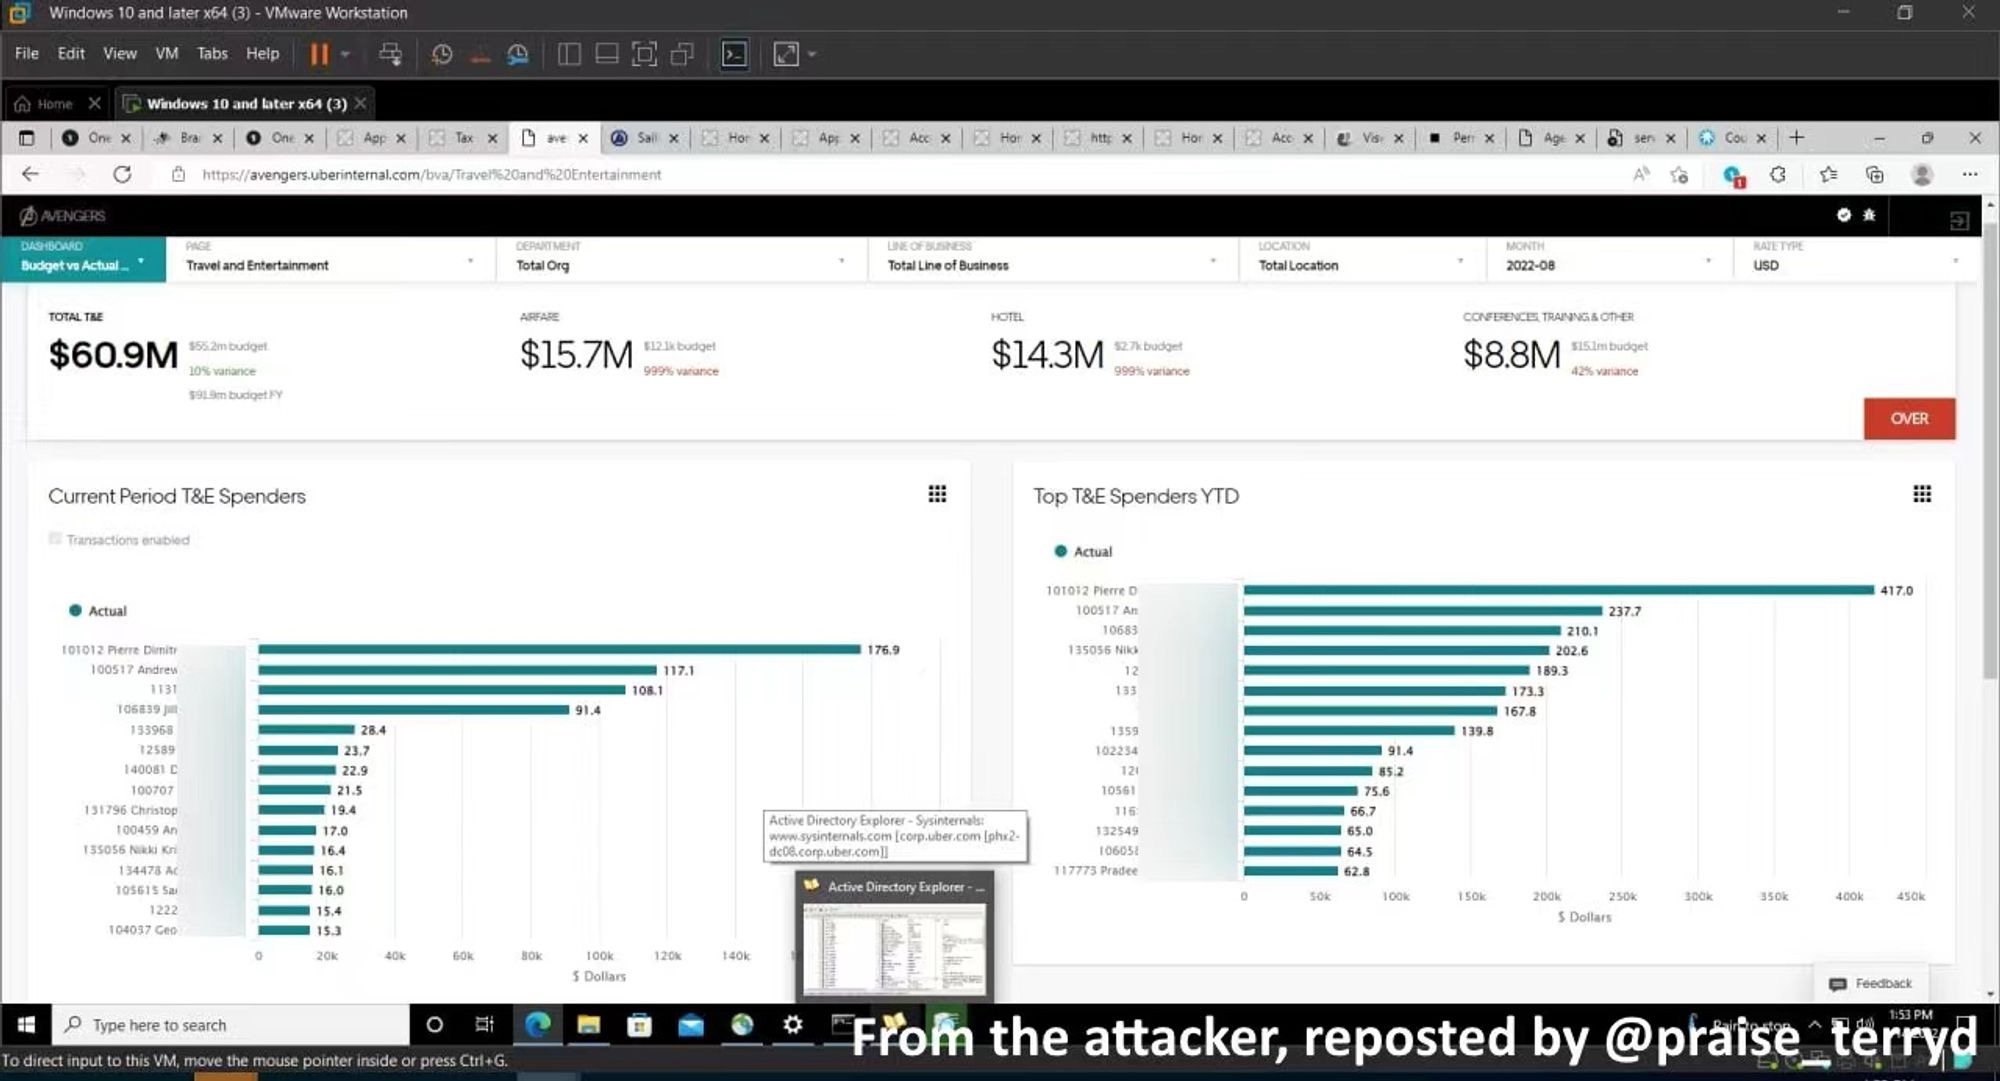Open the VMware console view icon

tap(734, 54)
